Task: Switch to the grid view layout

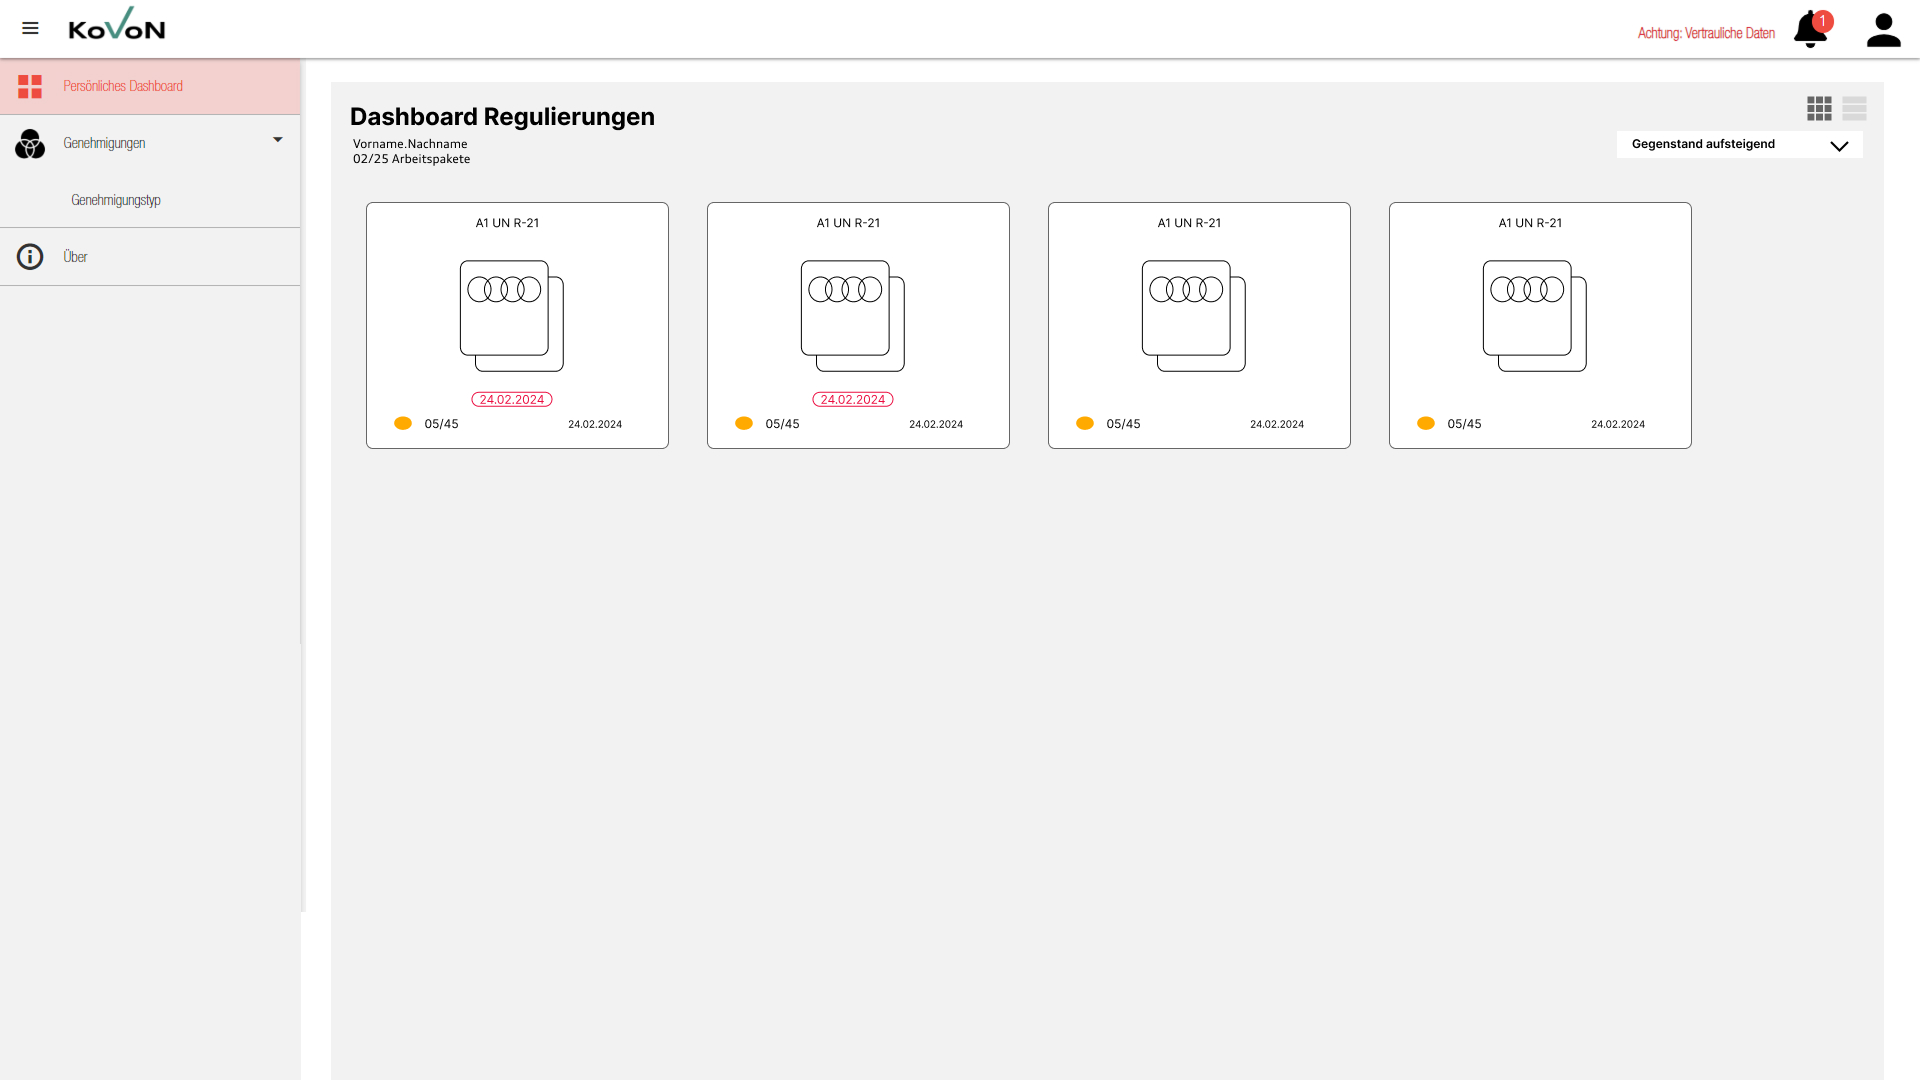Action: [x=1819, y=108]
